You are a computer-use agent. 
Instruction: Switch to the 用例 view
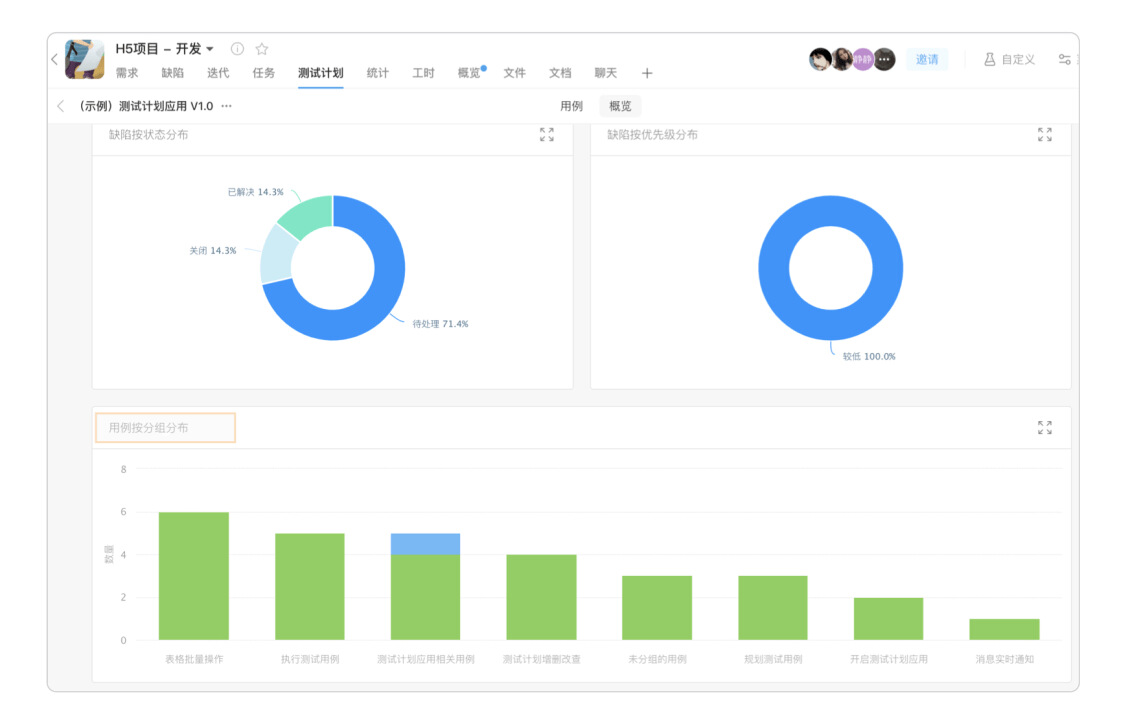[x=571, y=106]
